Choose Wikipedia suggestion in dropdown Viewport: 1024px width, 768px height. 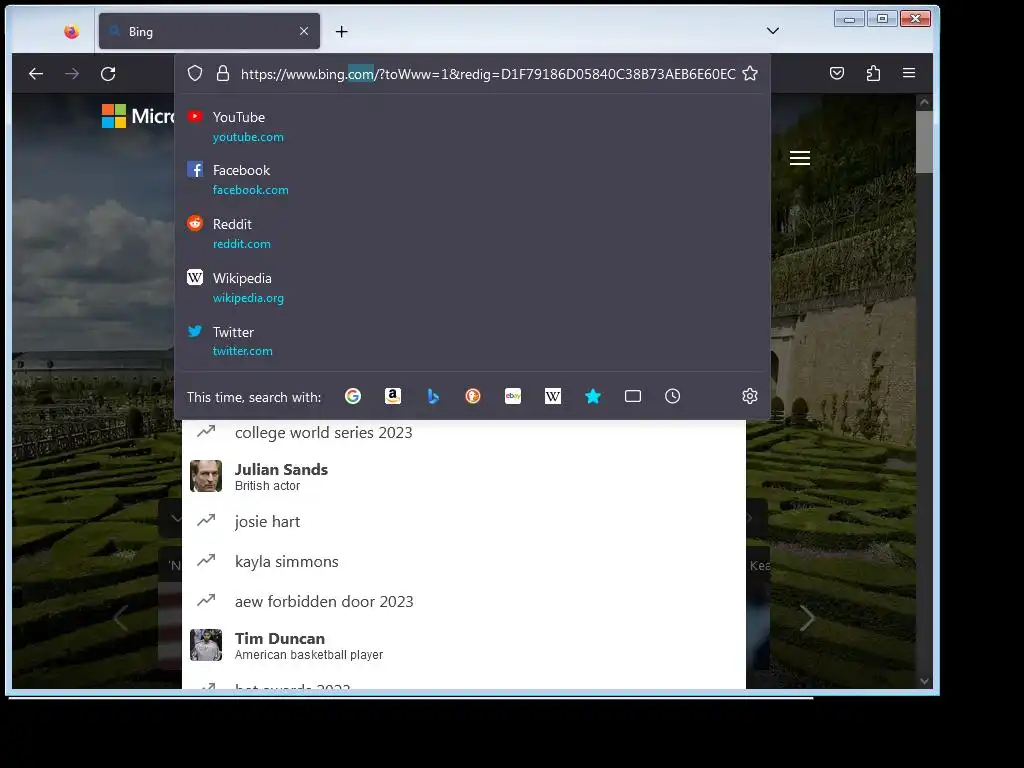[475, 287]
